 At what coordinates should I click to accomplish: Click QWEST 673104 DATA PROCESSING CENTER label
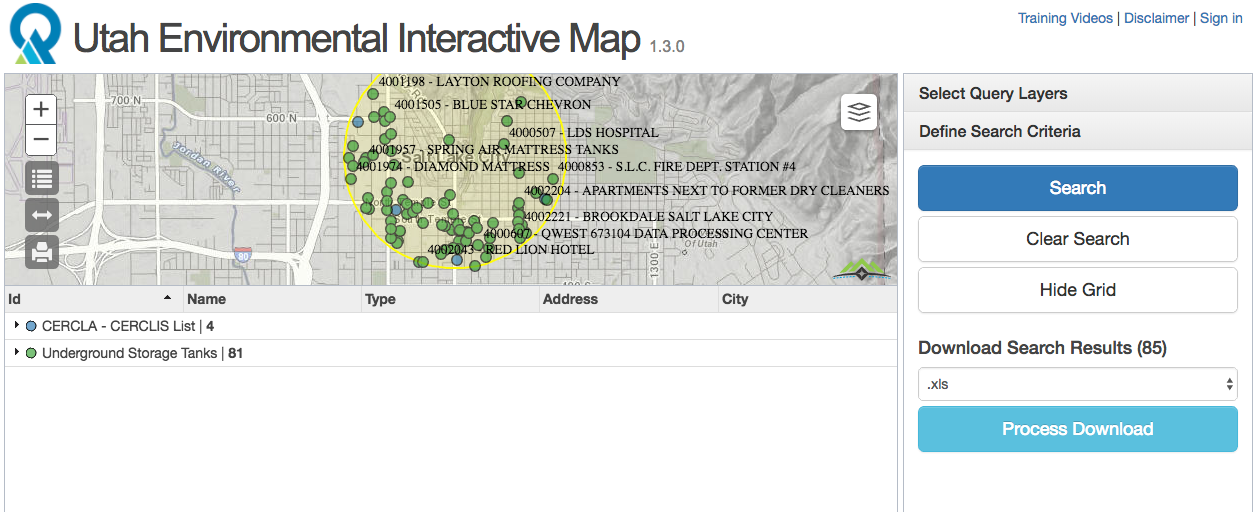pyautogui.click(x=645, y=234)
